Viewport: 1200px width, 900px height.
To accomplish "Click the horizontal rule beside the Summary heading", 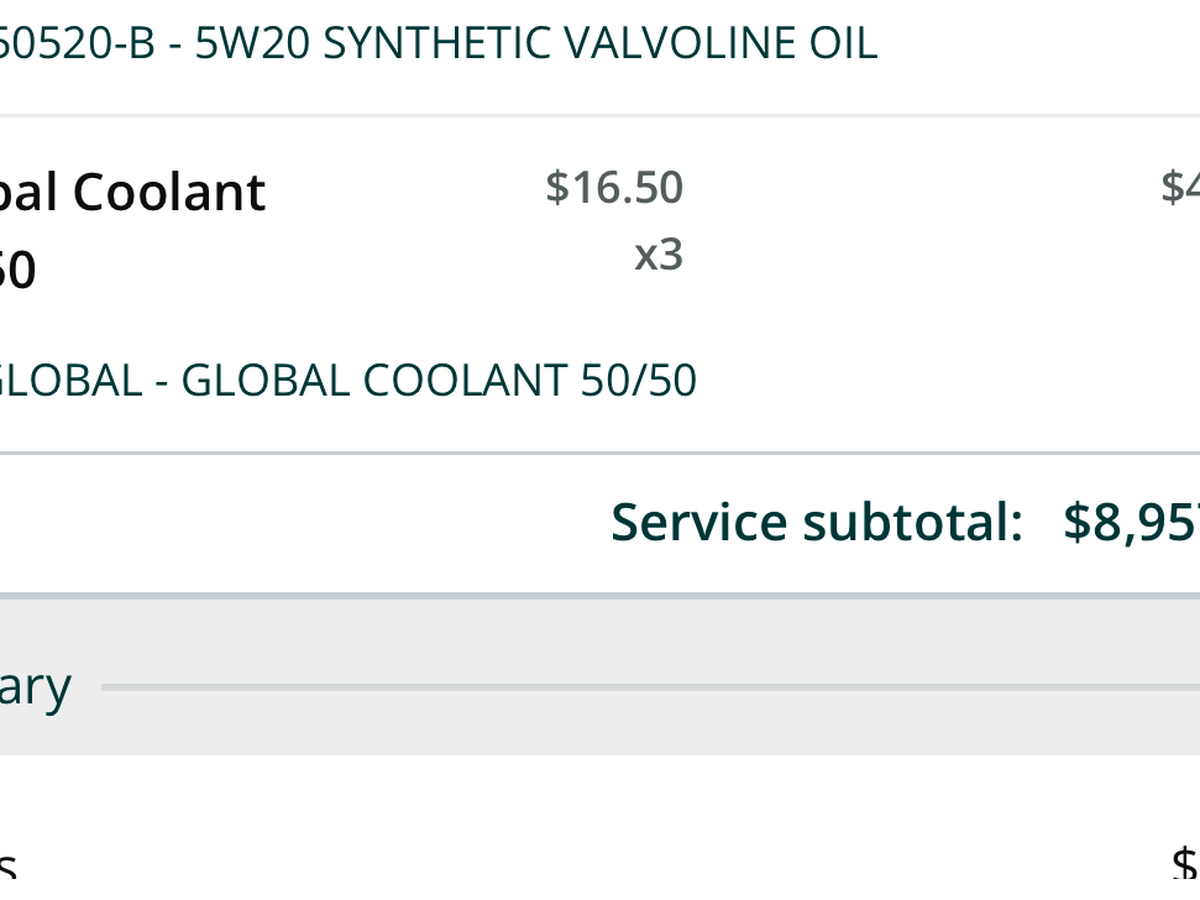I will pyautogui.click(x=650, y=687).
